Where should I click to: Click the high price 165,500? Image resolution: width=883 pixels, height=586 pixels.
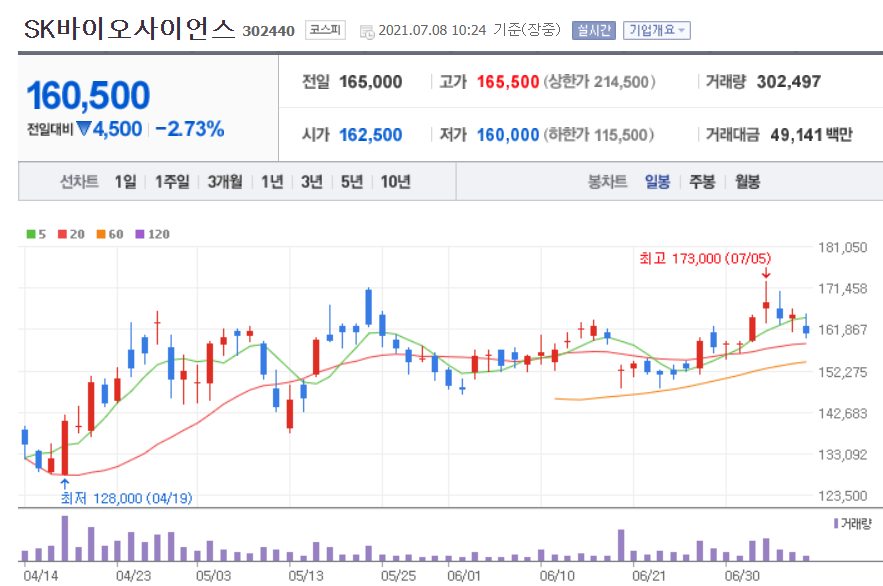(x=508, y=82)
